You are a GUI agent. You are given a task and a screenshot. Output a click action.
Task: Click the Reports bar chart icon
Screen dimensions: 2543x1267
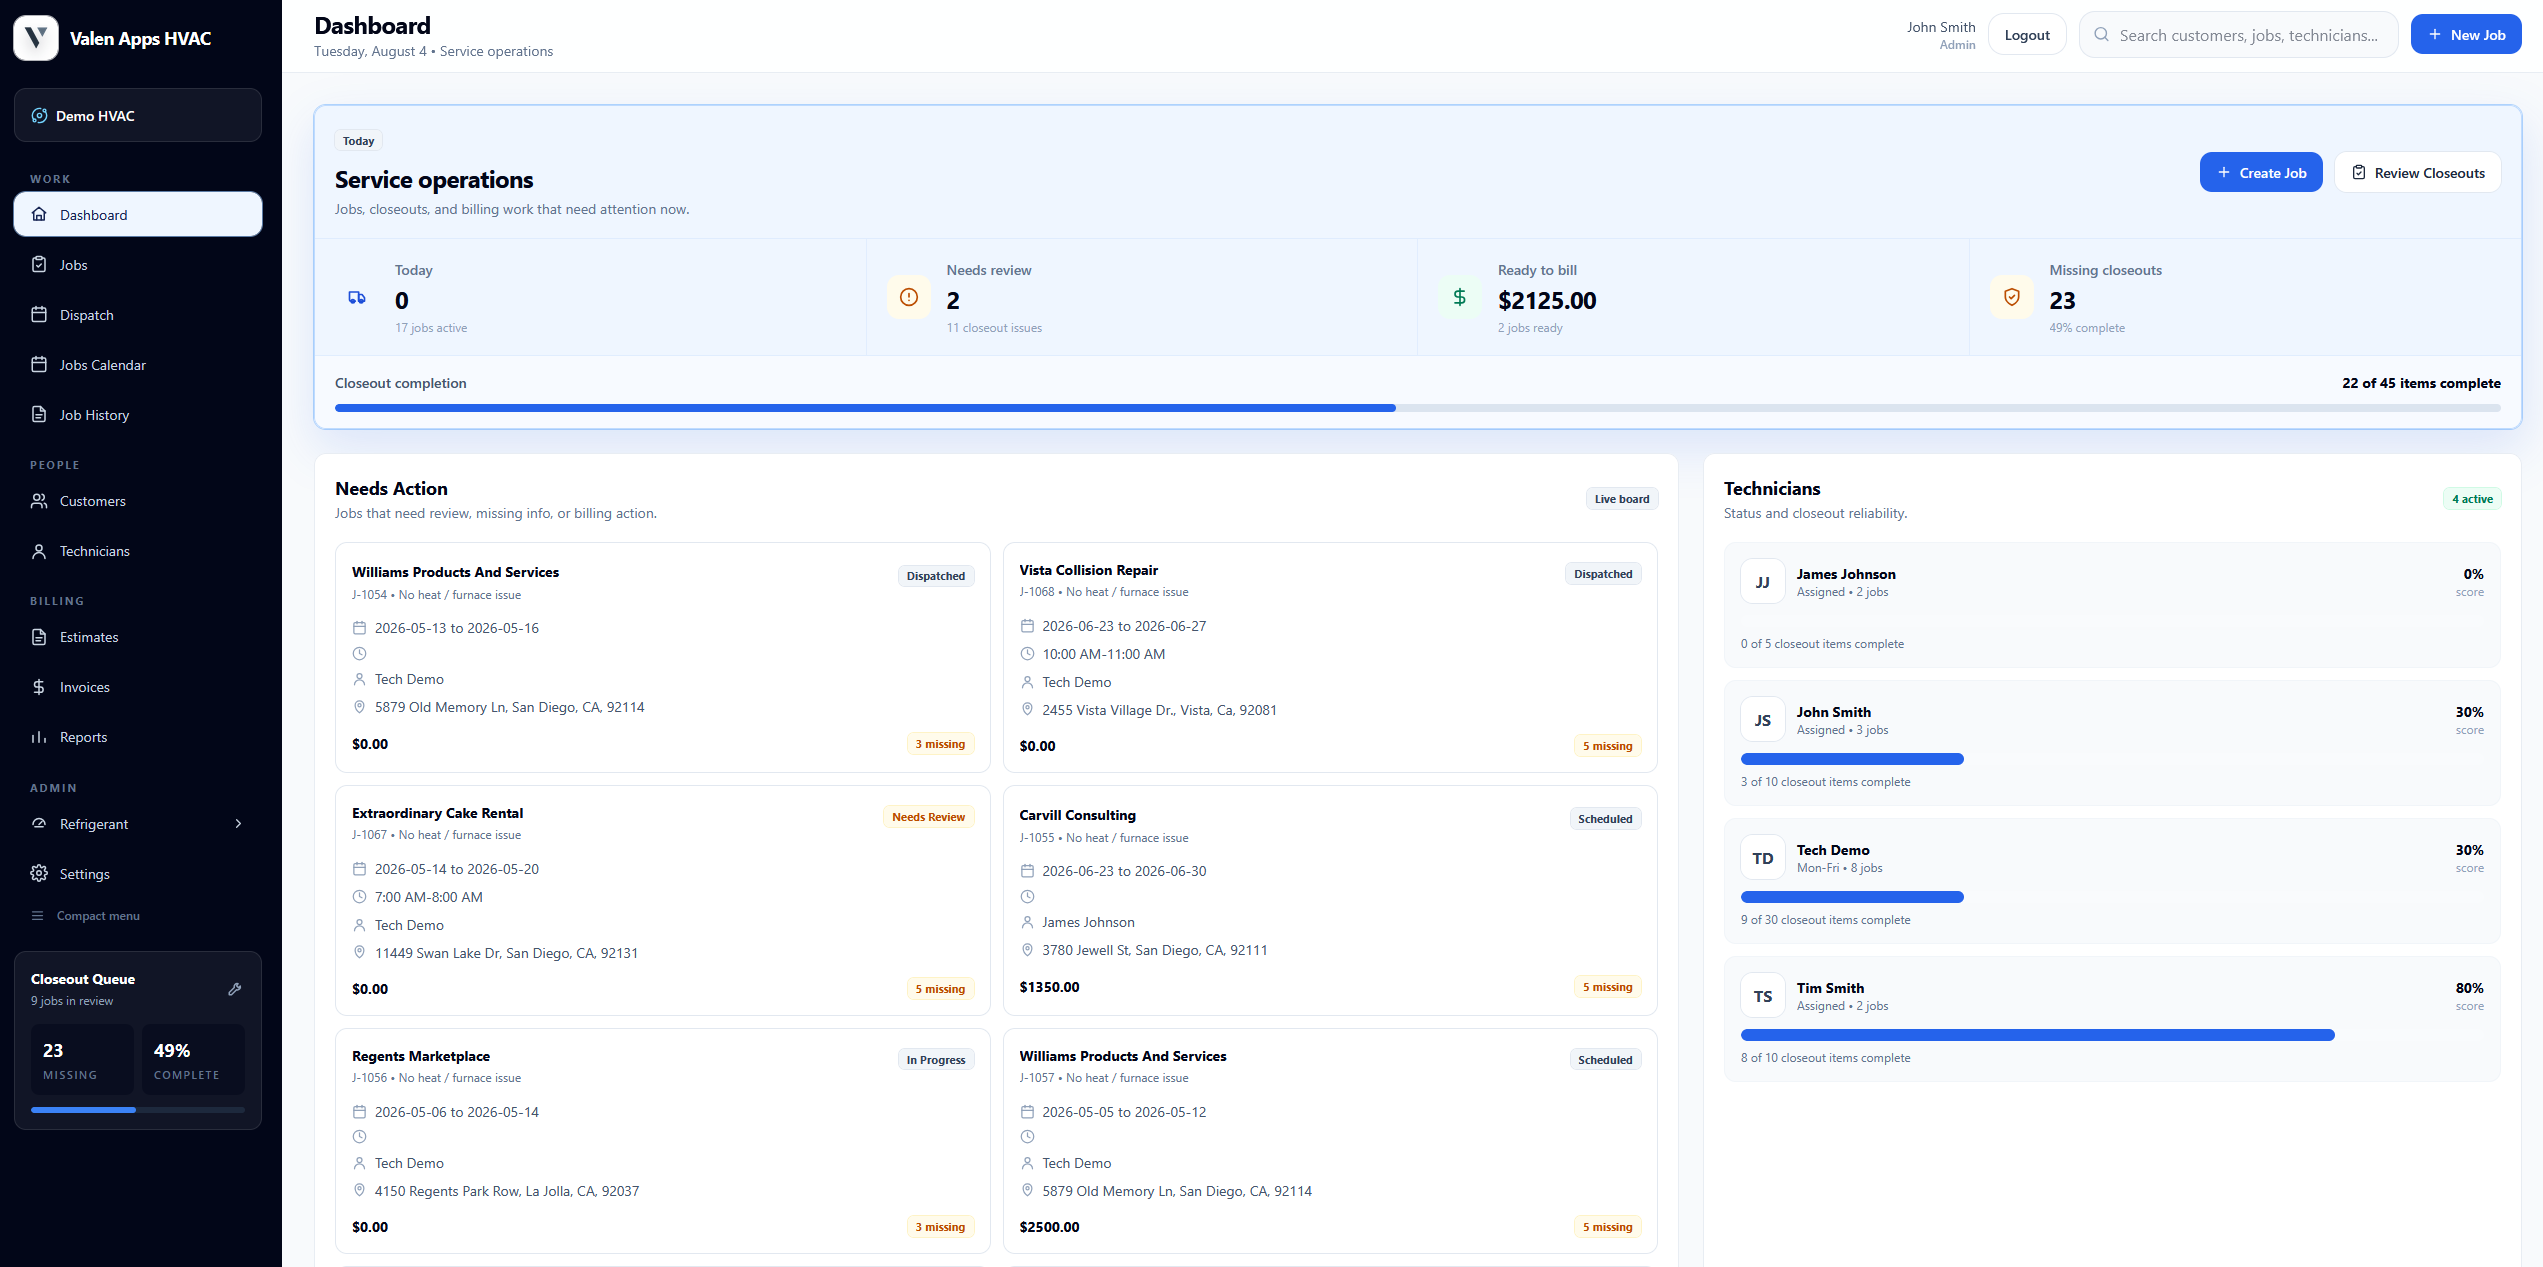point(39,736)
